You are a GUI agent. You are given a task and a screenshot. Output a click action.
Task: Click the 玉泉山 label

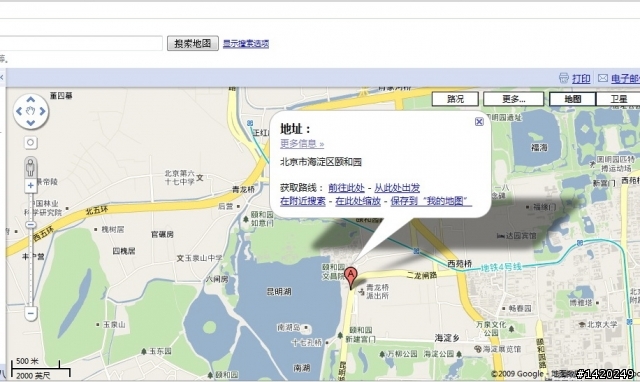[114, 325]
